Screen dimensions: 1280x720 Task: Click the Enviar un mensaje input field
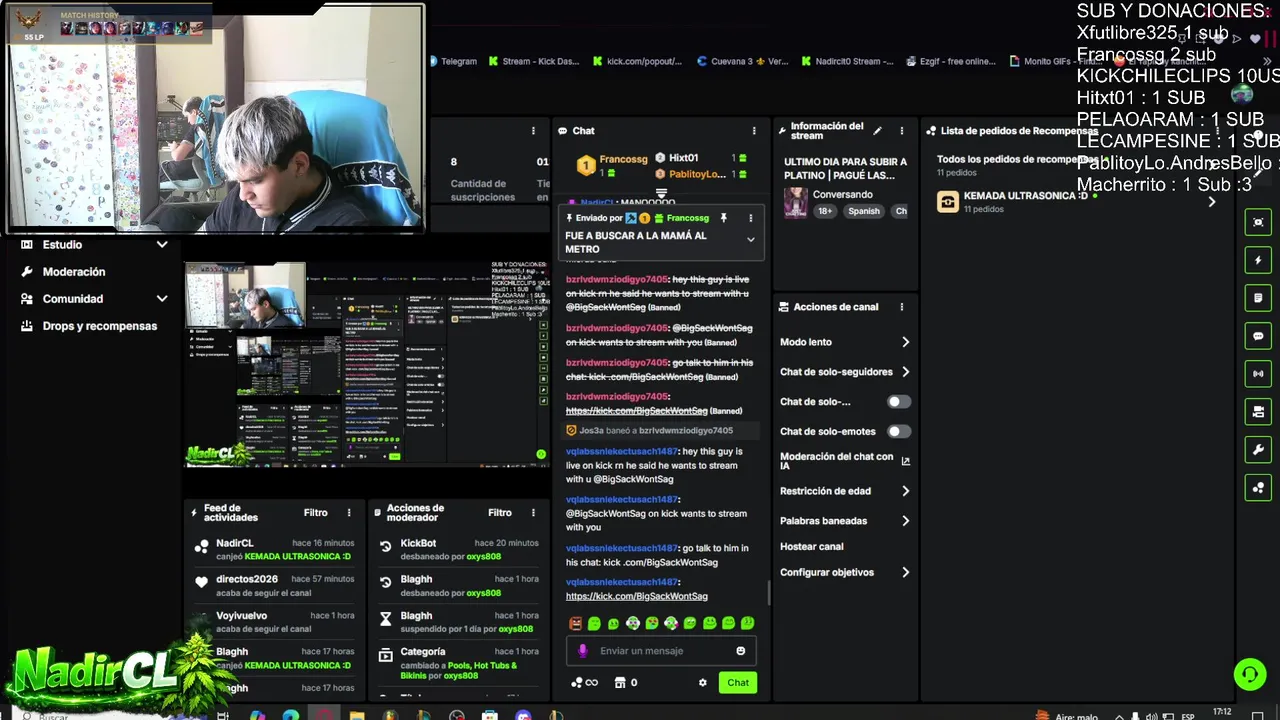[x=661, y=651]
